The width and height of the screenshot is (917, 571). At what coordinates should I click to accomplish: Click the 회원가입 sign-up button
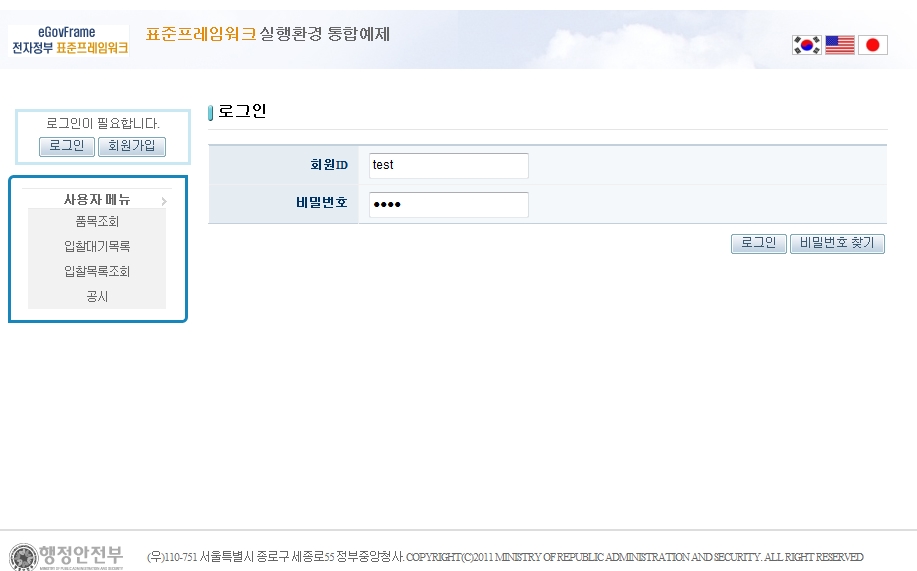pyautogui.click(x=131, y=147)
